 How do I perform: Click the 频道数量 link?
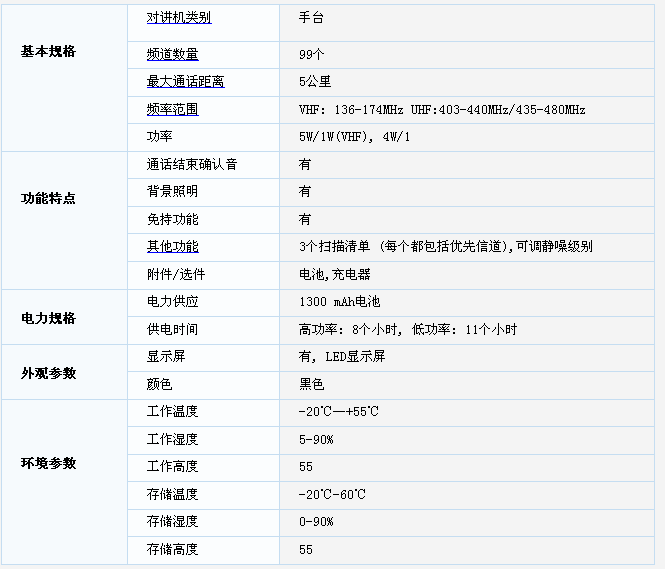pos(172,54)
